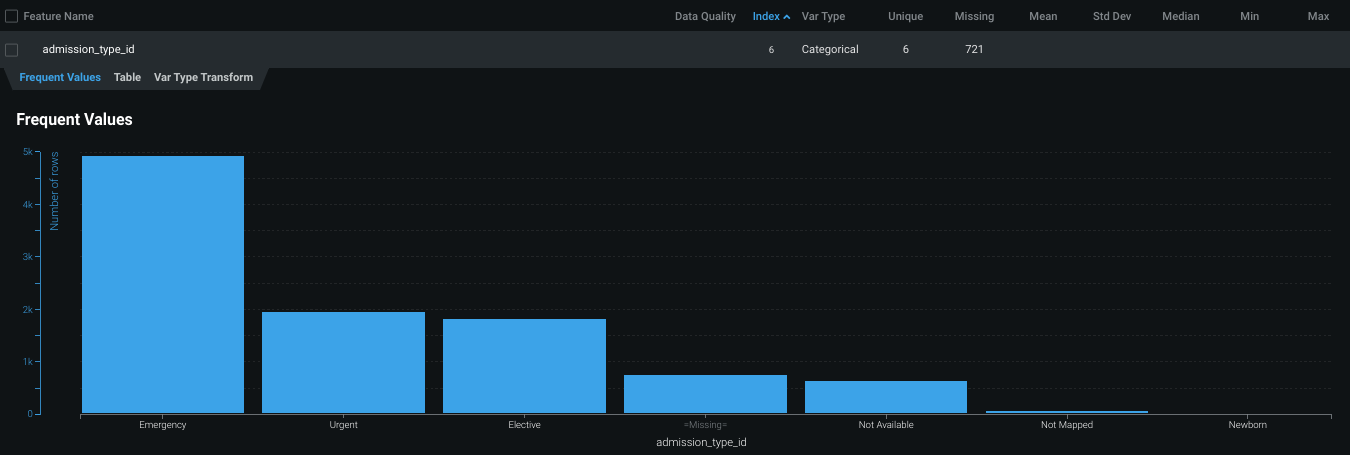Sort by Feature Name column header
1350x455 pixels.
click(x=58, y=16)
